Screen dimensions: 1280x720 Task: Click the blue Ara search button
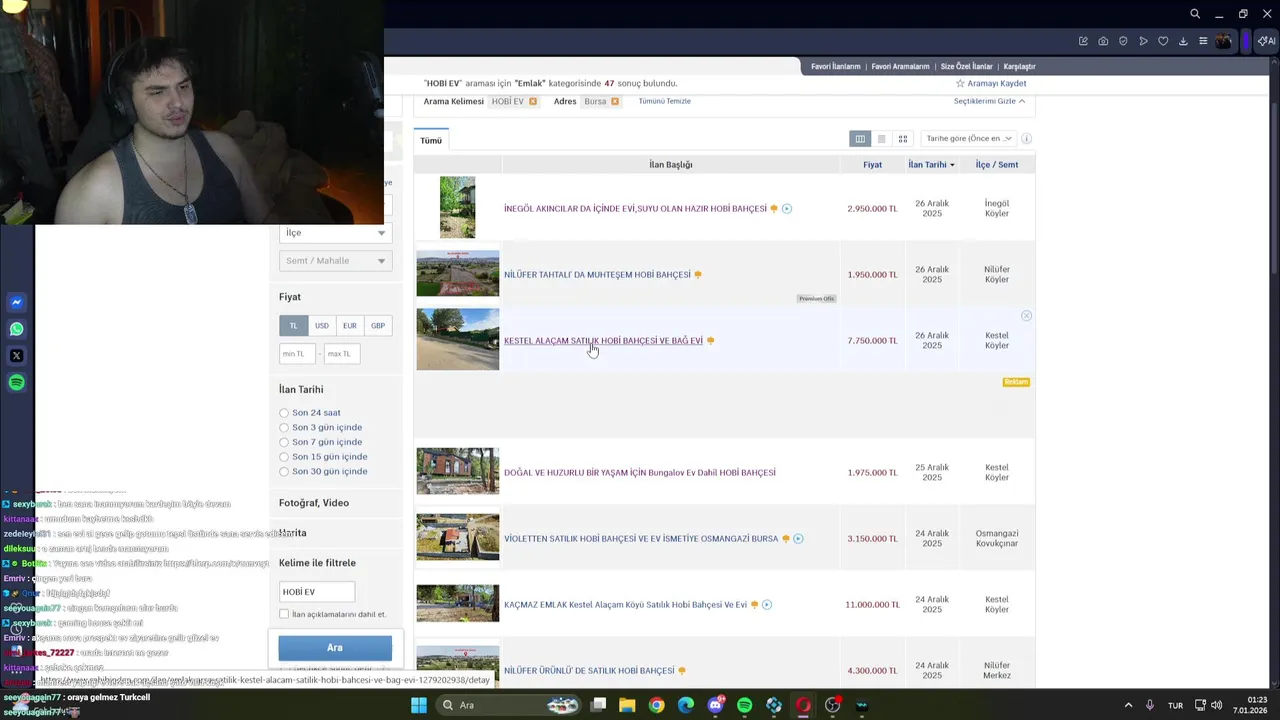[335, 648]
